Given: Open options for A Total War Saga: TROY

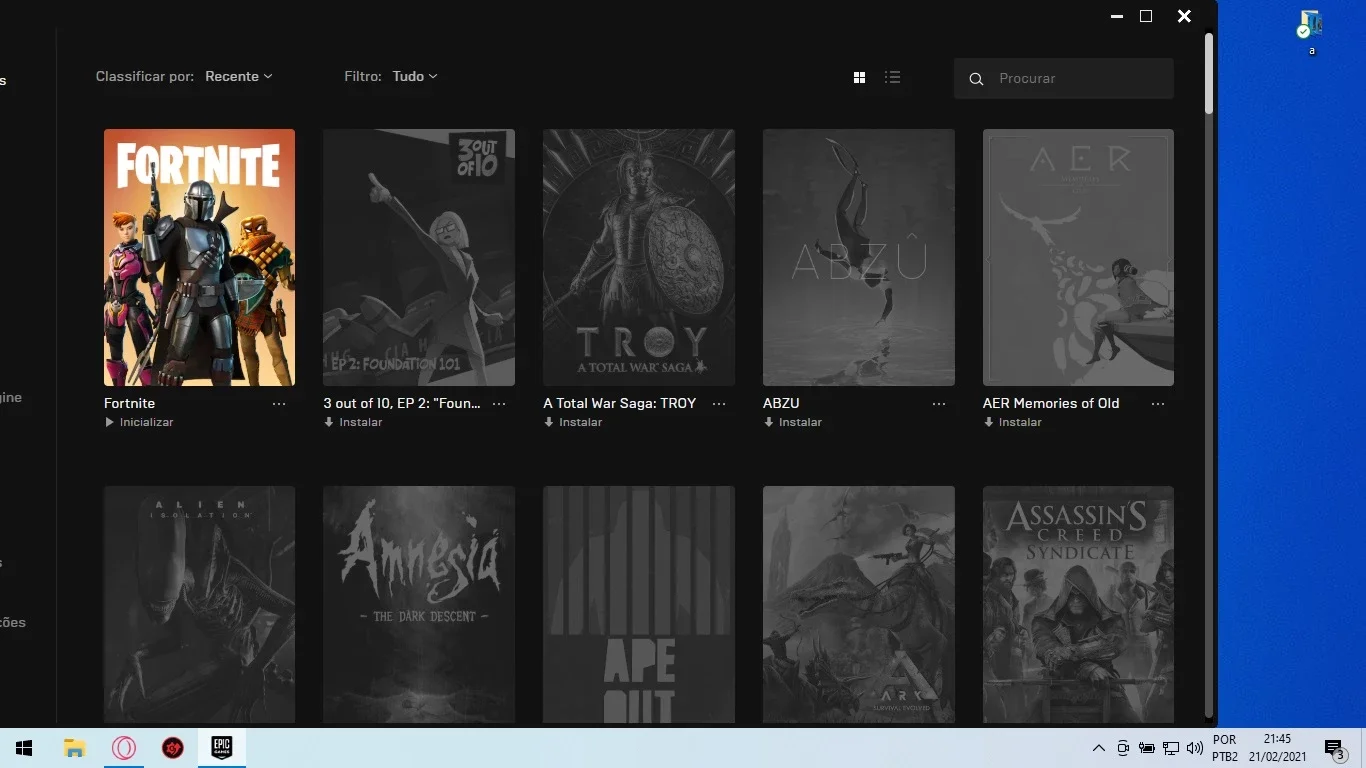Looking at the screenshot, I should point(719,404).
